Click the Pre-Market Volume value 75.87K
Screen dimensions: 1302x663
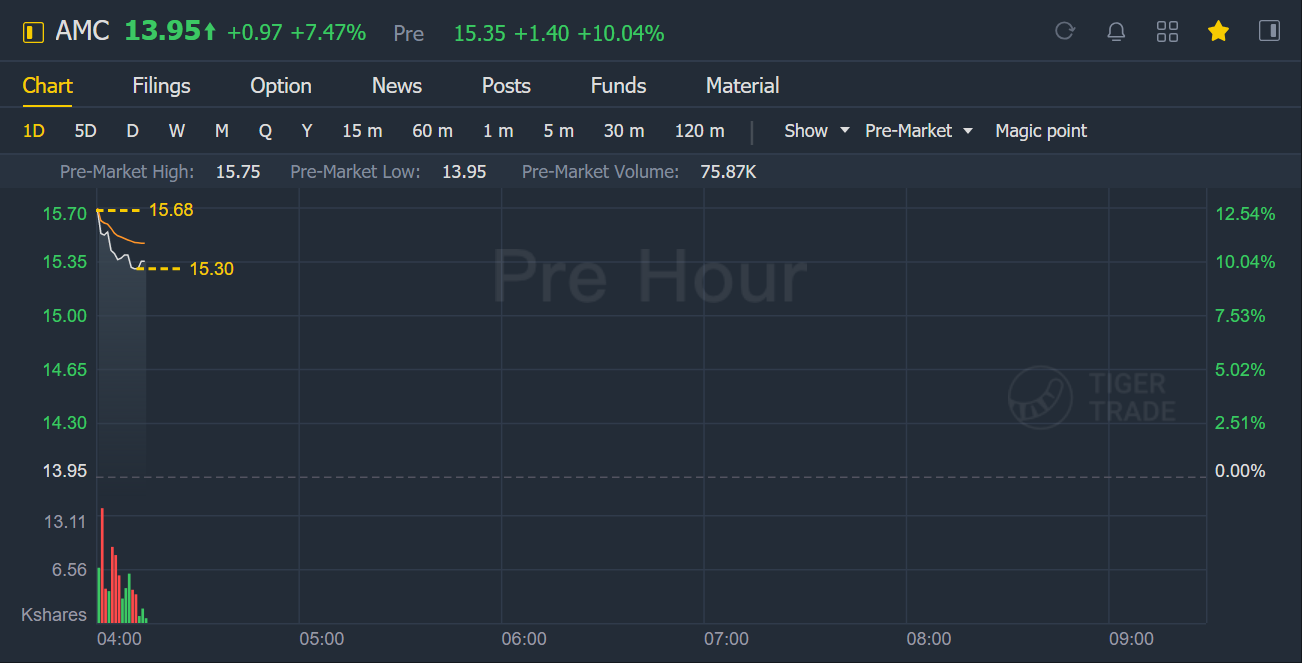click(728, 172)
